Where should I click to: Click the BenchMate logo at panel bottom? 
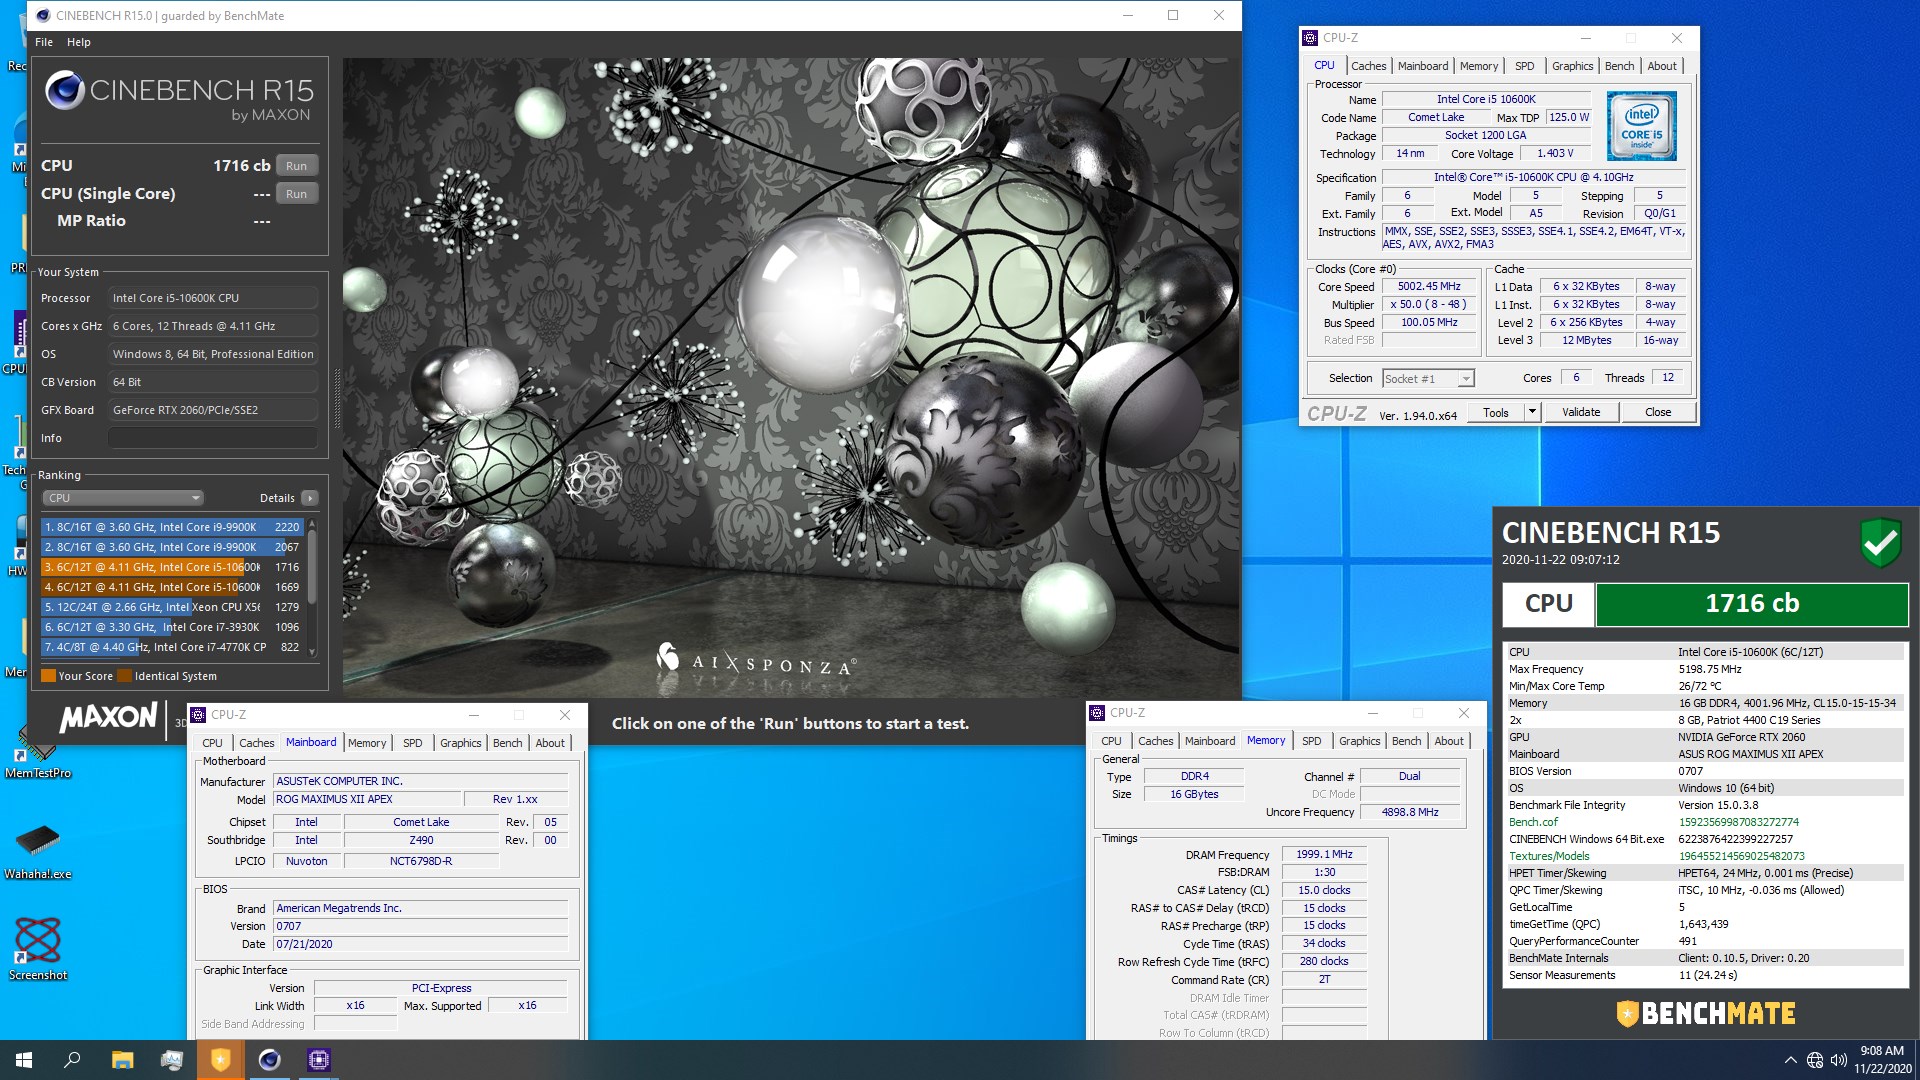[1706, 1014]
